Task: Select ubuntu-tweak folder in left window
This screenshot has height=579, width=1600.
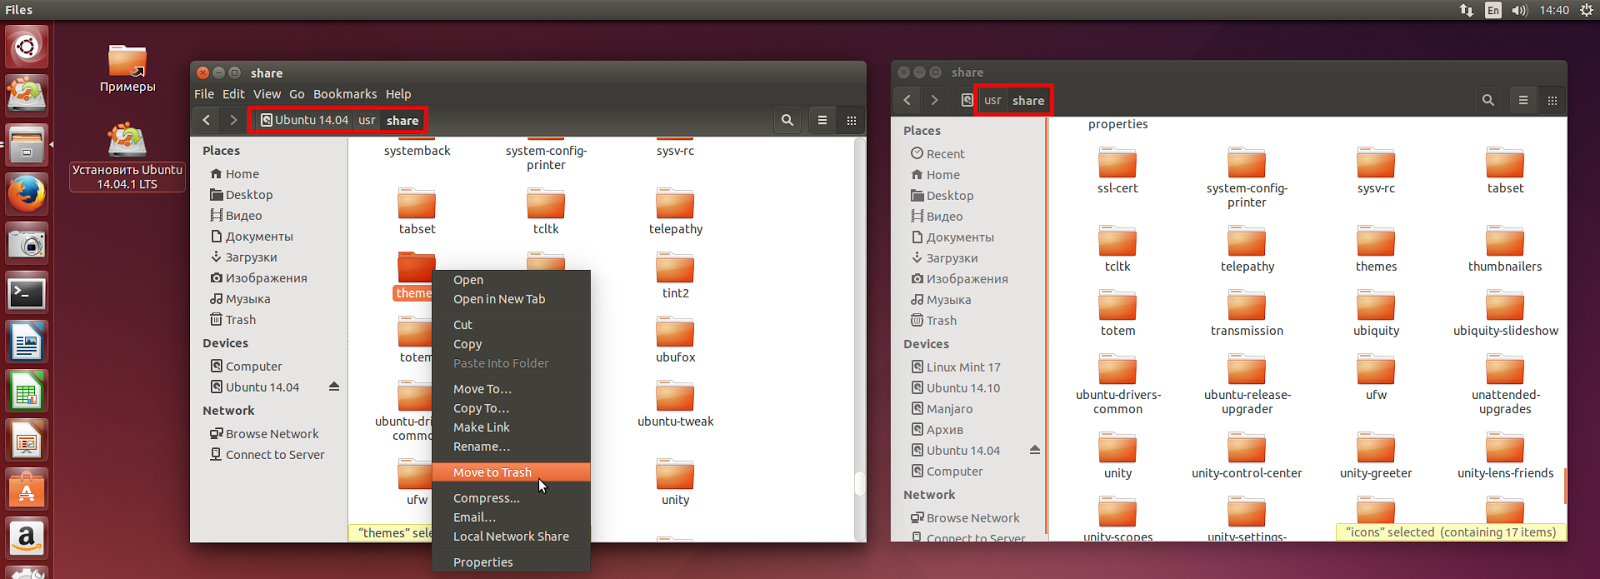Action: (675, 404)
